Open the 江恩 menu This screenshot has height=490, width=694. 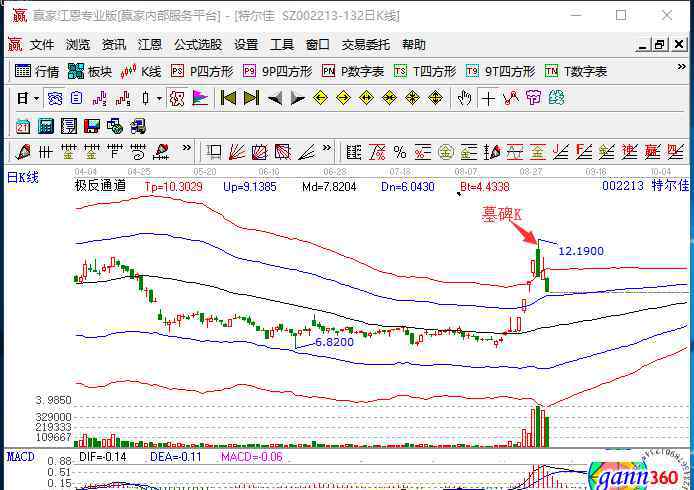(x=150, y=45)
